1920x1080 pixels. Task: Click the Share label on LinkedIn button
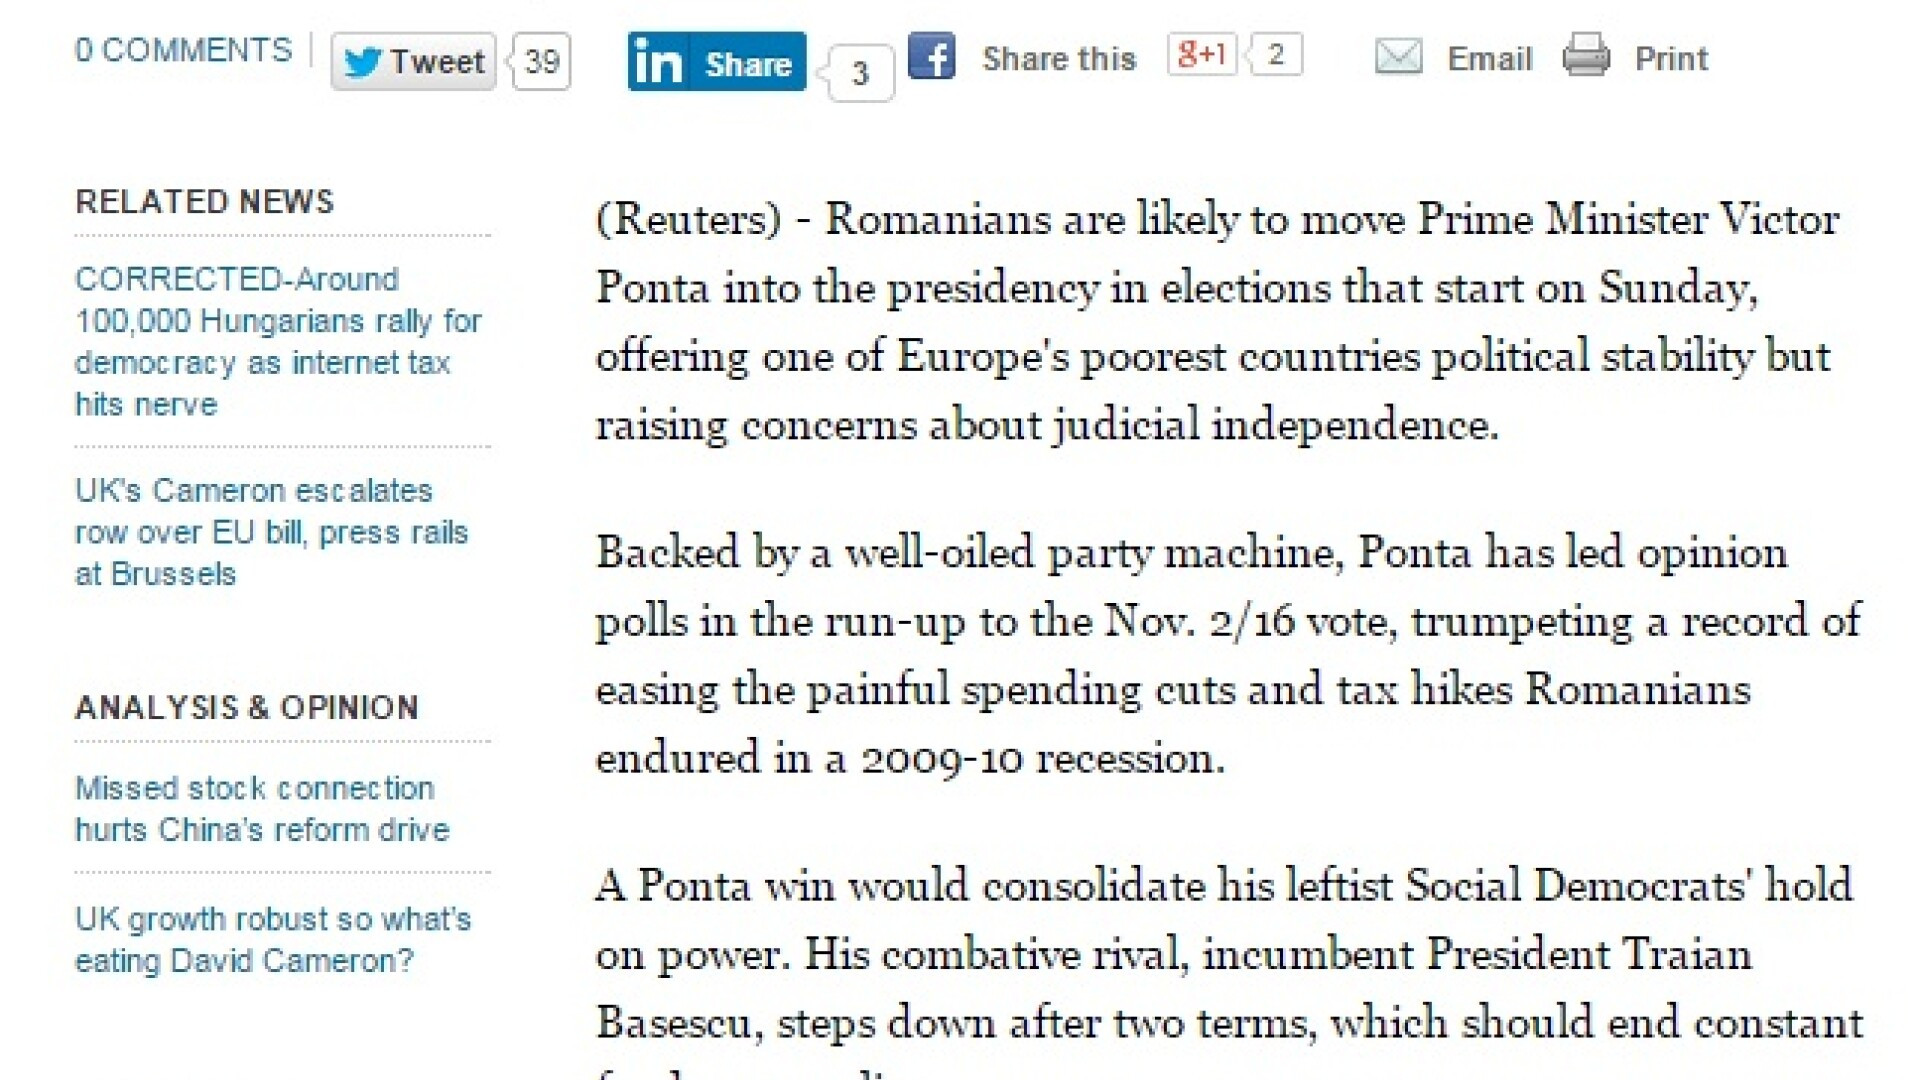tap(750, 62)
